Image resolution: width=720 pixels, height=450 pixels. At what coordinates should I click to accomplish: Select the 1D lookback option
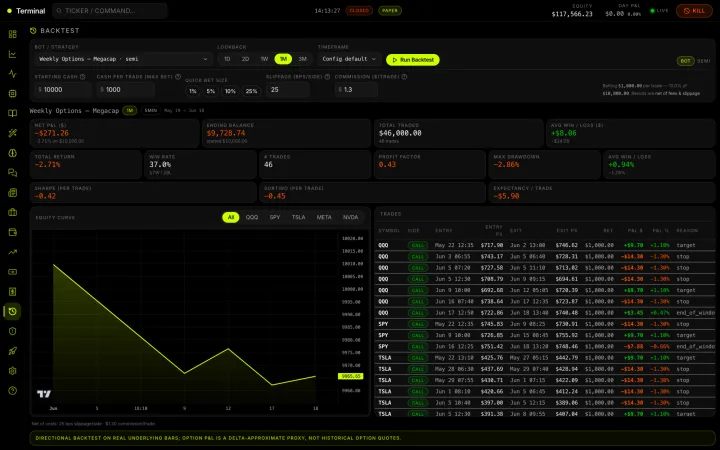tap(227, 59)
